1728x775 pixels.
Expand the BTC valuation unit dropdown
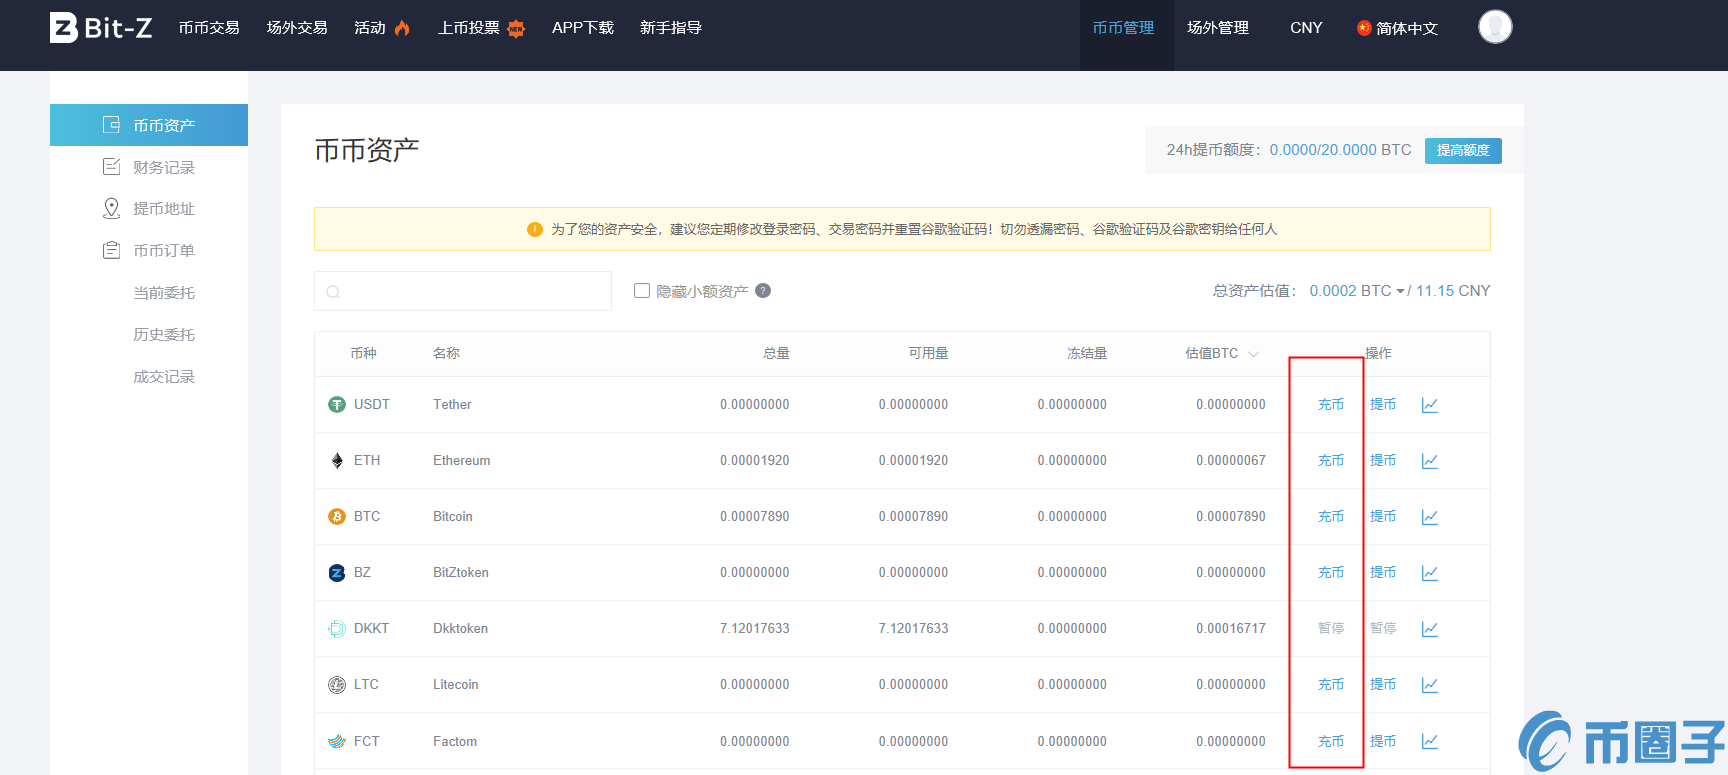[x=1400, y=291]
